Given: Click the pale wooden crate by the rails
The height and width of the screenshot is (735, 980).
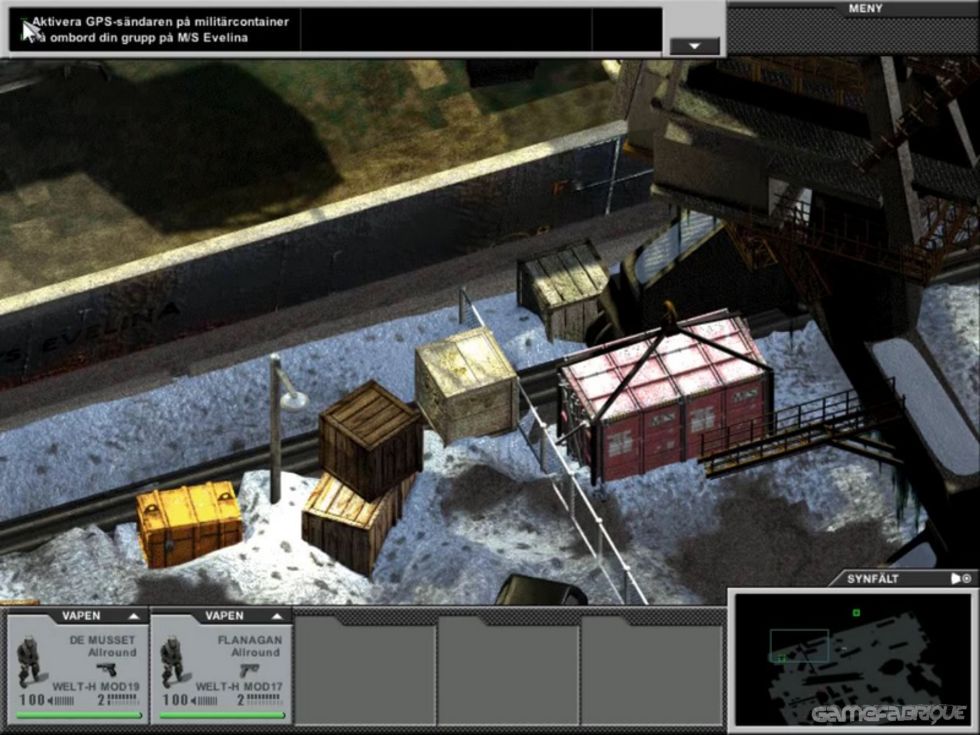Looking at the screenshot, I should [467, 384].
